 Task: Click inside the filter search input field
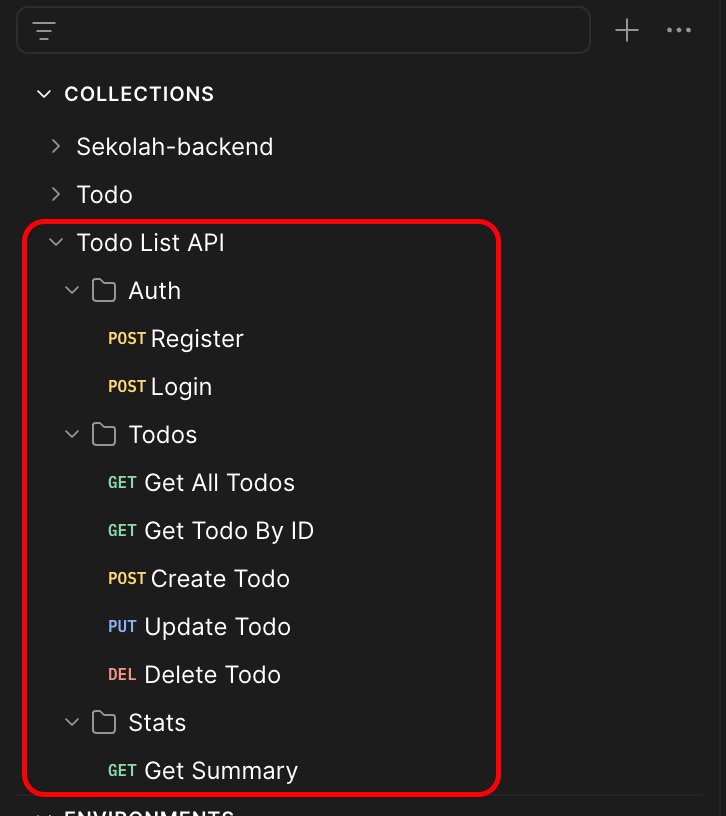[323, 30]
